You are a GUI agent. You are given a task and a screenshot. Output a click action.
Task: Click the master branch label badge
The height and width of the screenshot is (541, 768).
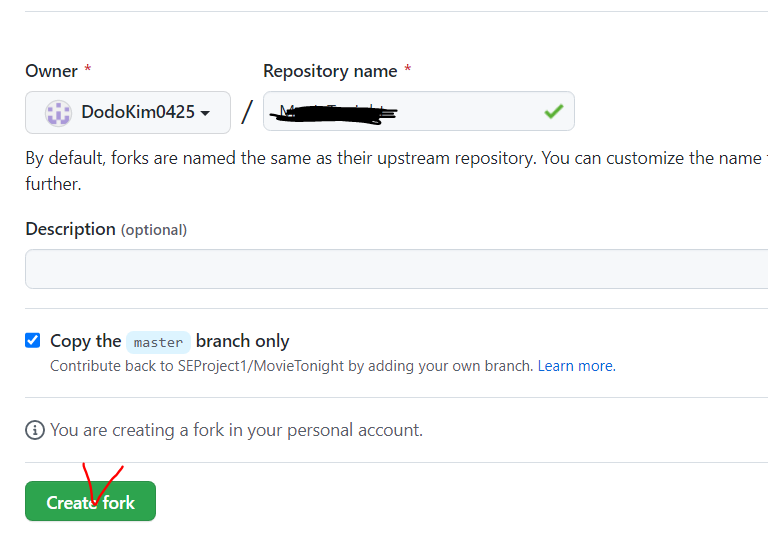tap(158, 342)
